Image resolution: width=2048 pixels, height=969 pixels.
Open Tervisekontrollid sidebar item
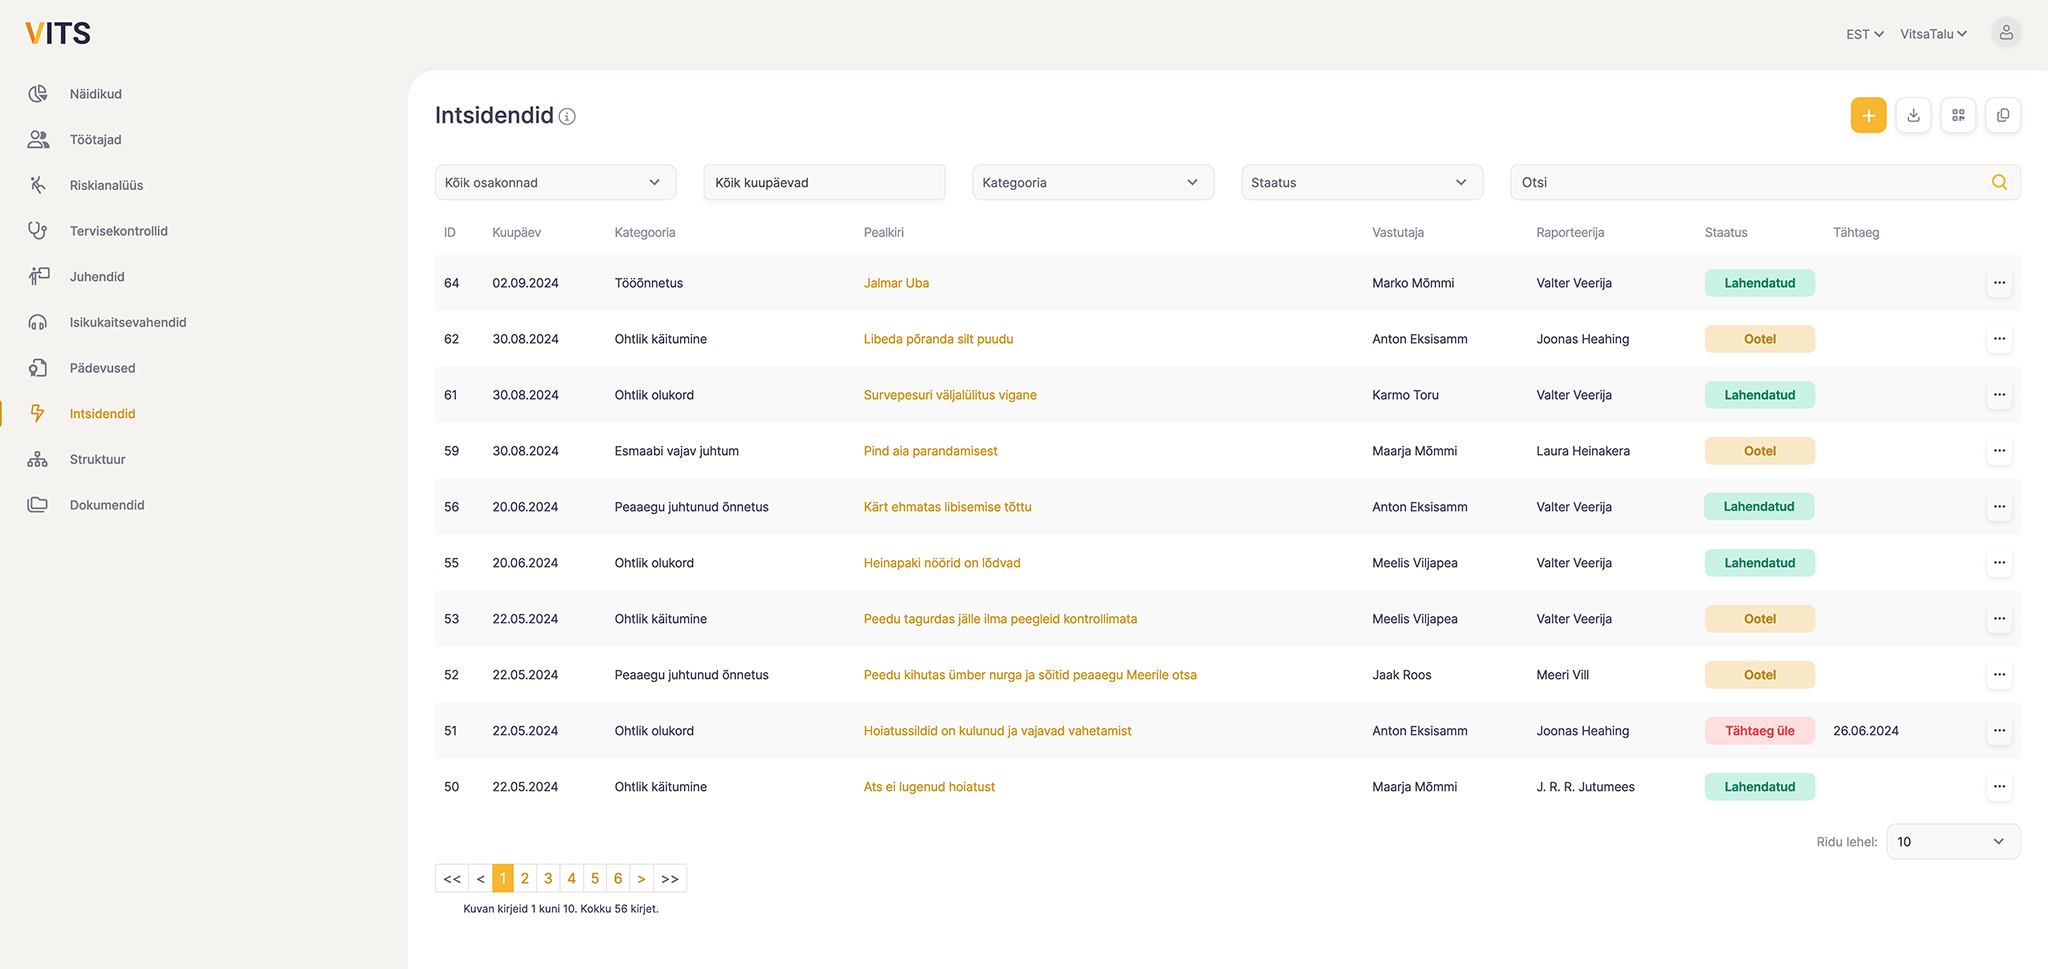click(x=118, y=231)
